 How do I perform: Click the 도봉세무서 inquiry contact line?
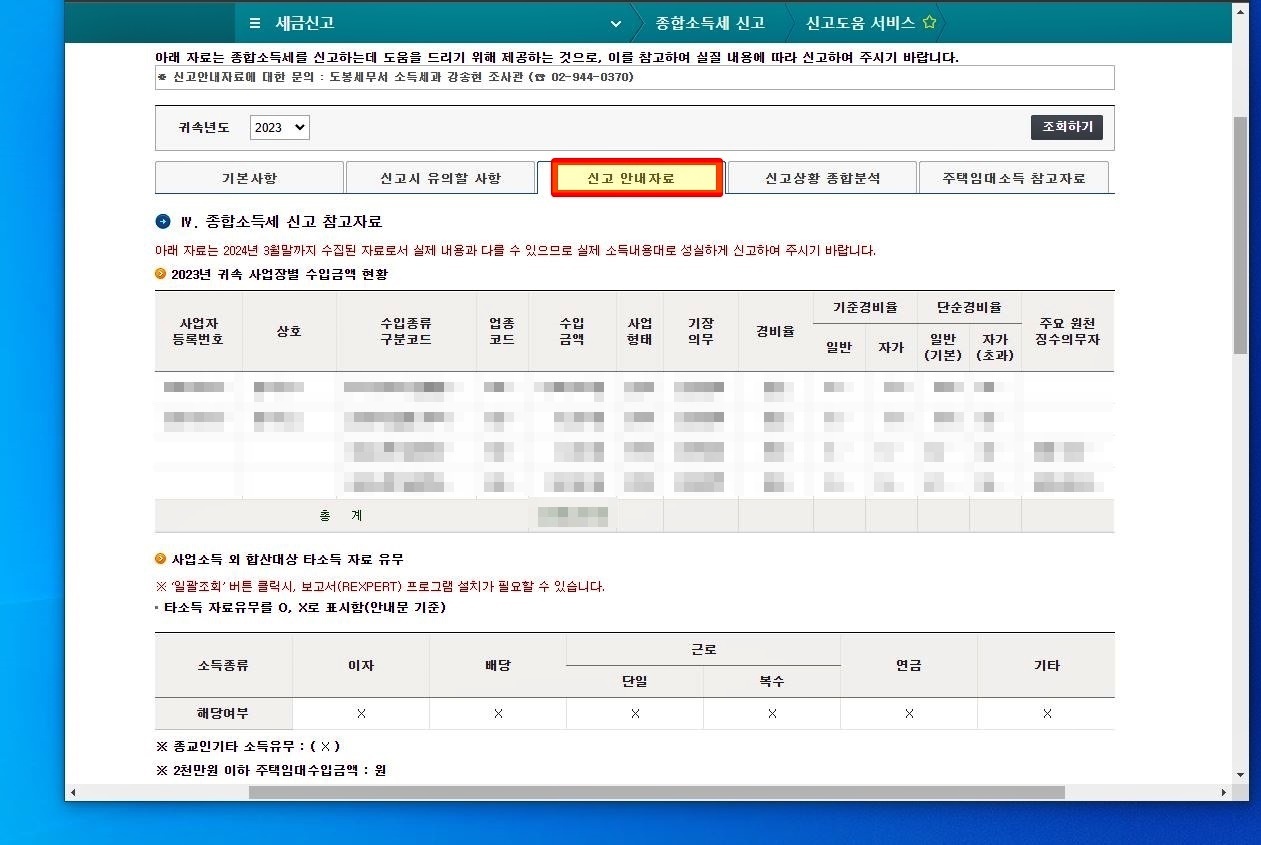click(396, 77)
